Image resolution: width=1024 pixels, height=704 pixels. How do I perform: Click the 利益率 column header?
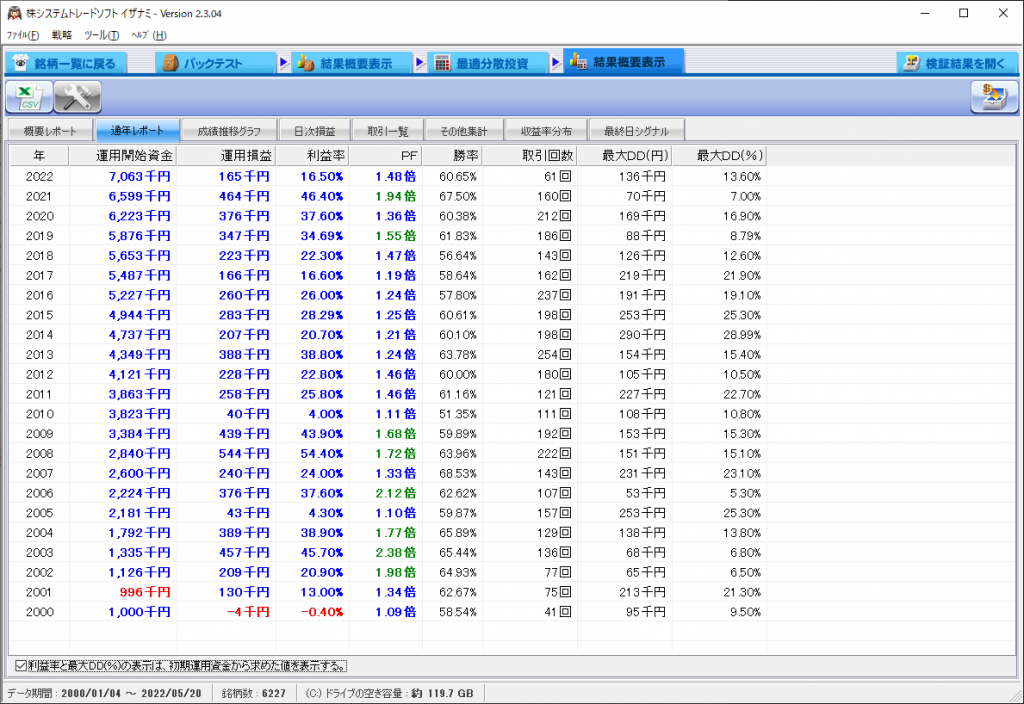(312, 155)
